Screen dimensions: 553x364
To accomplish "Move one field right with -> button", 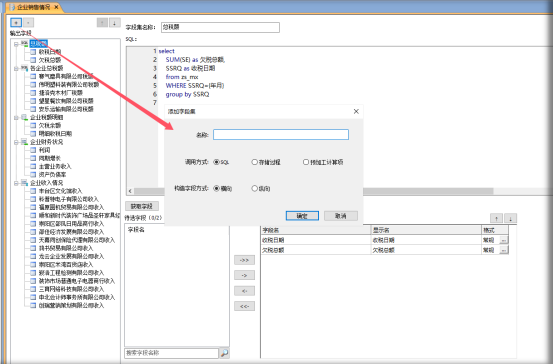I will coord(244,275).
